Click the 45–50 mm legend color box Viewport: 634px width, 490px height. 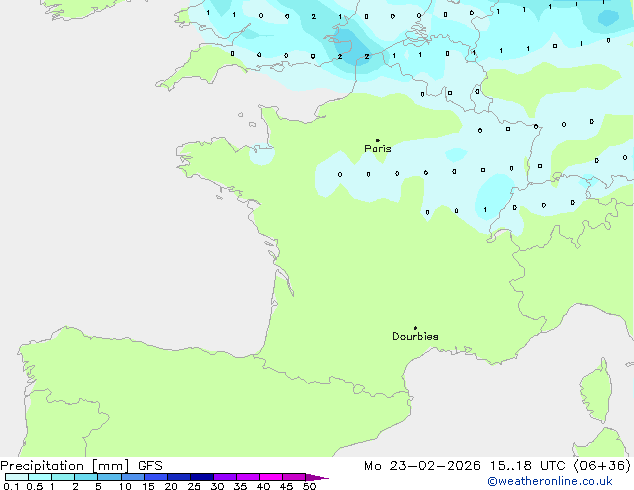(x=294, y=477)
